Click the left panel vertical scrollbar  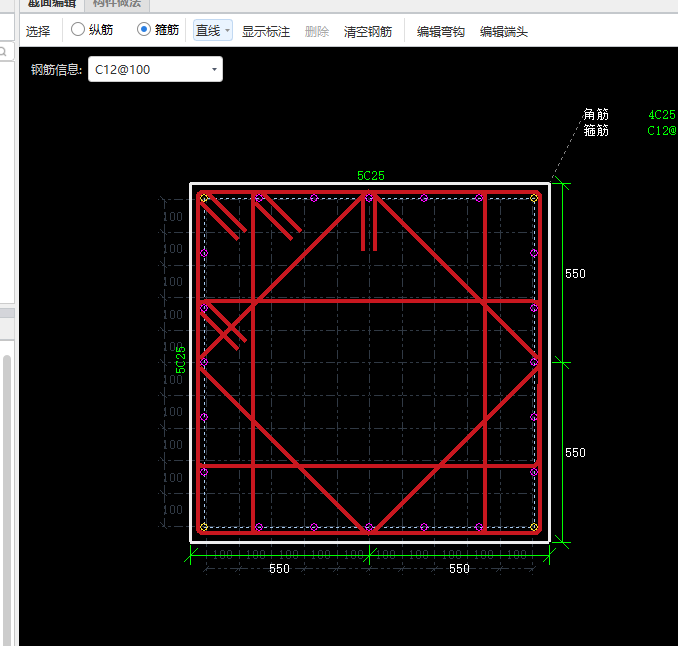tap(7, 499)
